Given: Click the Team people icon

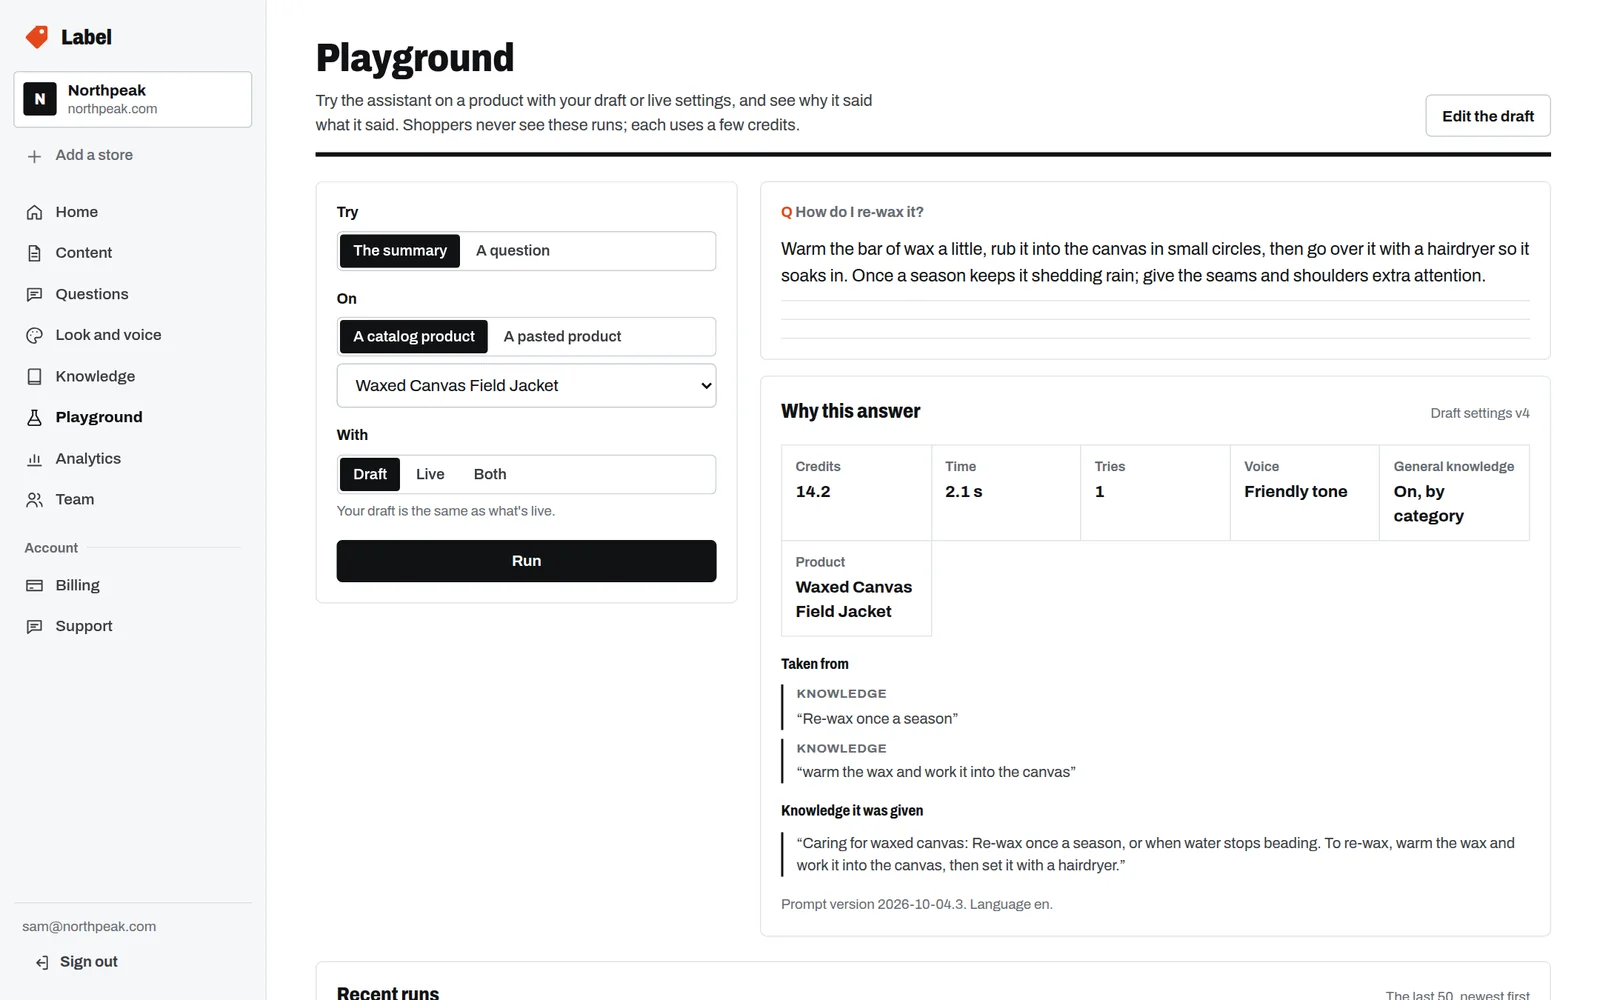Looking at the screenshot, I should [x=34, y=500].
